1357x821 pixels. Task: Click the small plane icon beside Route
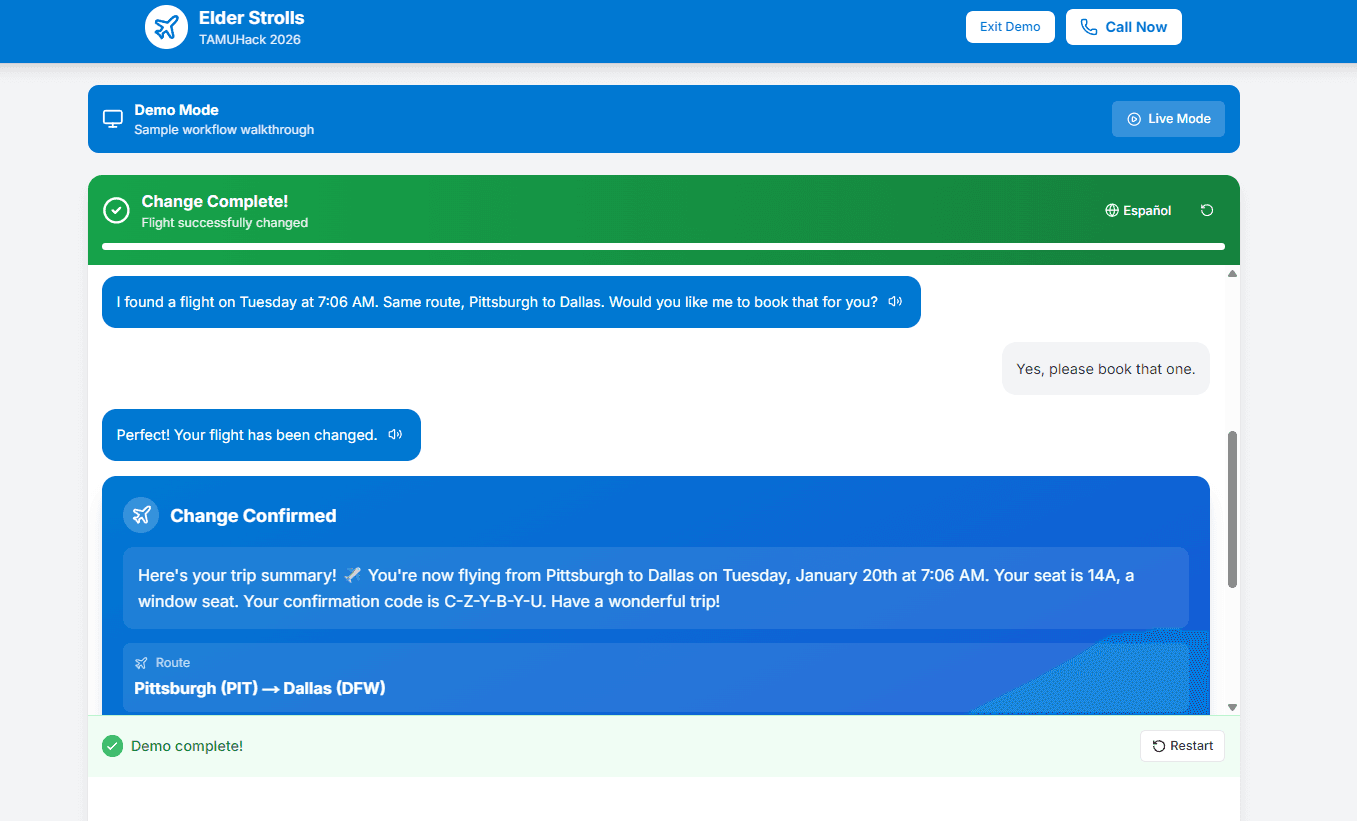click(141, 663)
